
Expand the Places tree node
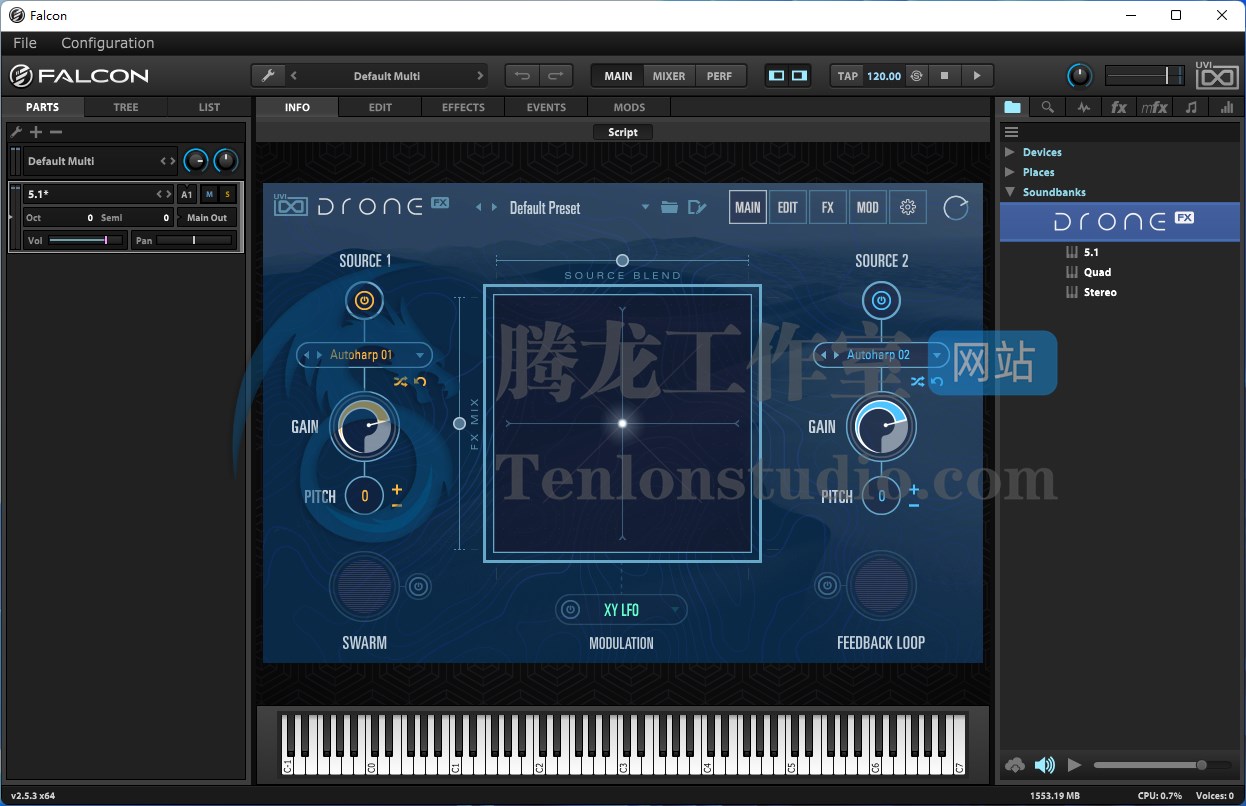[x=1009, y=172]
